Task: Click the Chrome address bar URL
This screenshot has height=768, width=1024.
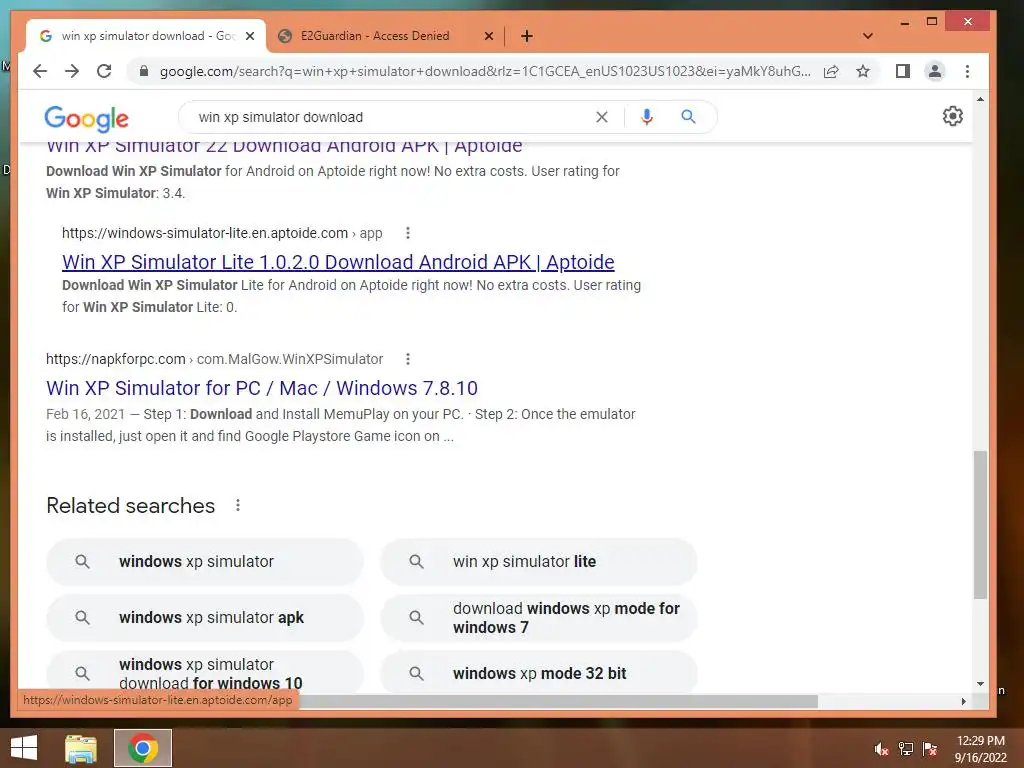Action: tap(485, 71)
